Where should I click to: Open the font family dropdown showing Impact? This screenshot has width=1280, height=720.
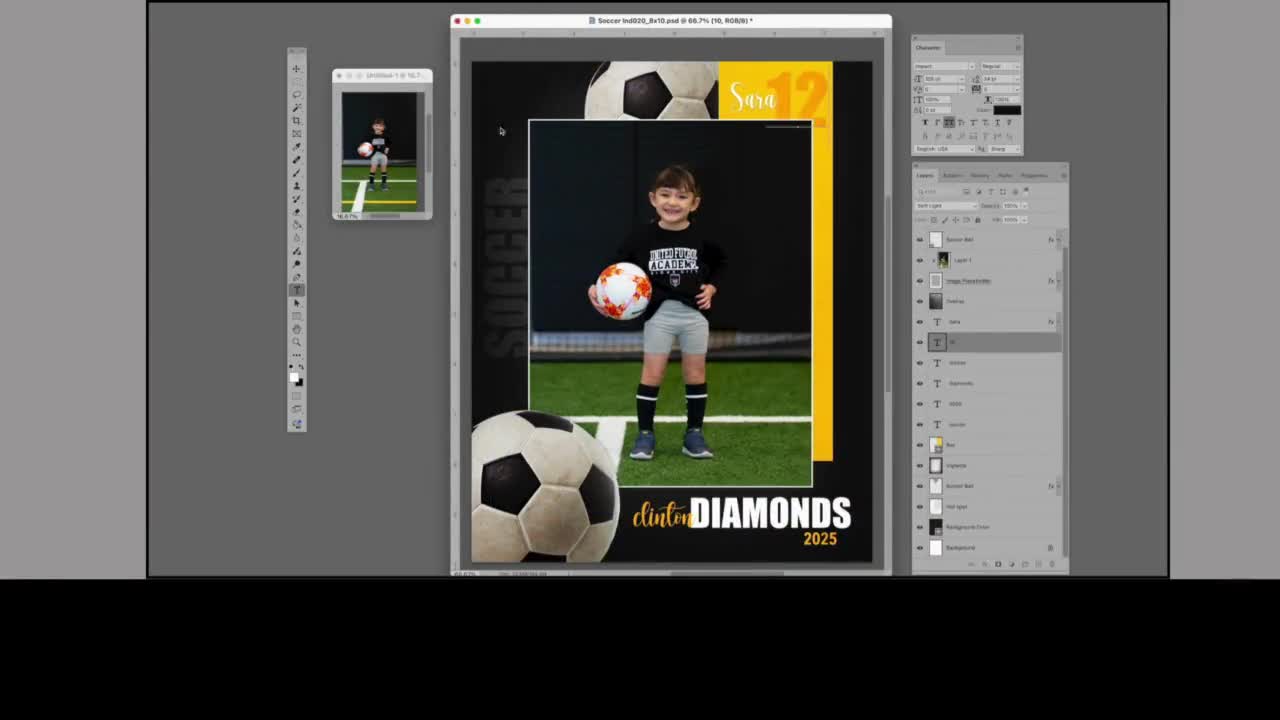(x=940, y=66)
